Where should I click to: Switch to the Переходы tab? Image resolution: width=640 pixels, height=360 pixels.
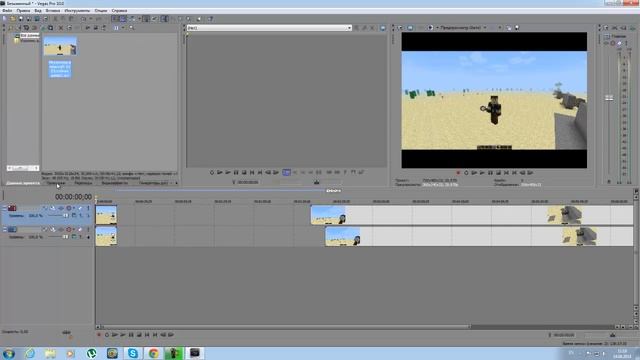click(84, 183)
